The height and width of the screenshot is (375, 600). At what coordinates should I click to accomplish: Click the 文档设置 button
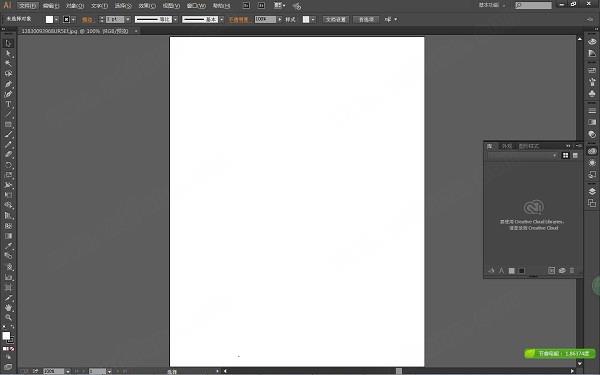336,20
